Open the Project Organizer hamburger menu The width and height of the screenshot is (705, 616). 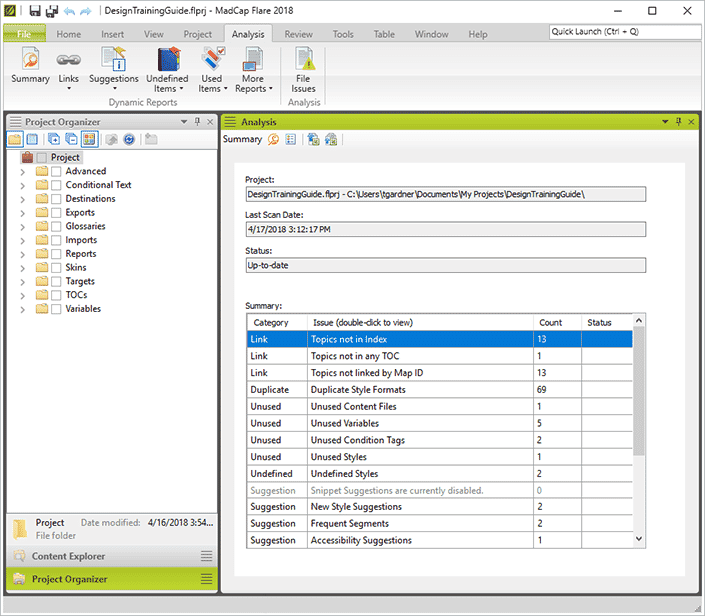coord(15,121)
